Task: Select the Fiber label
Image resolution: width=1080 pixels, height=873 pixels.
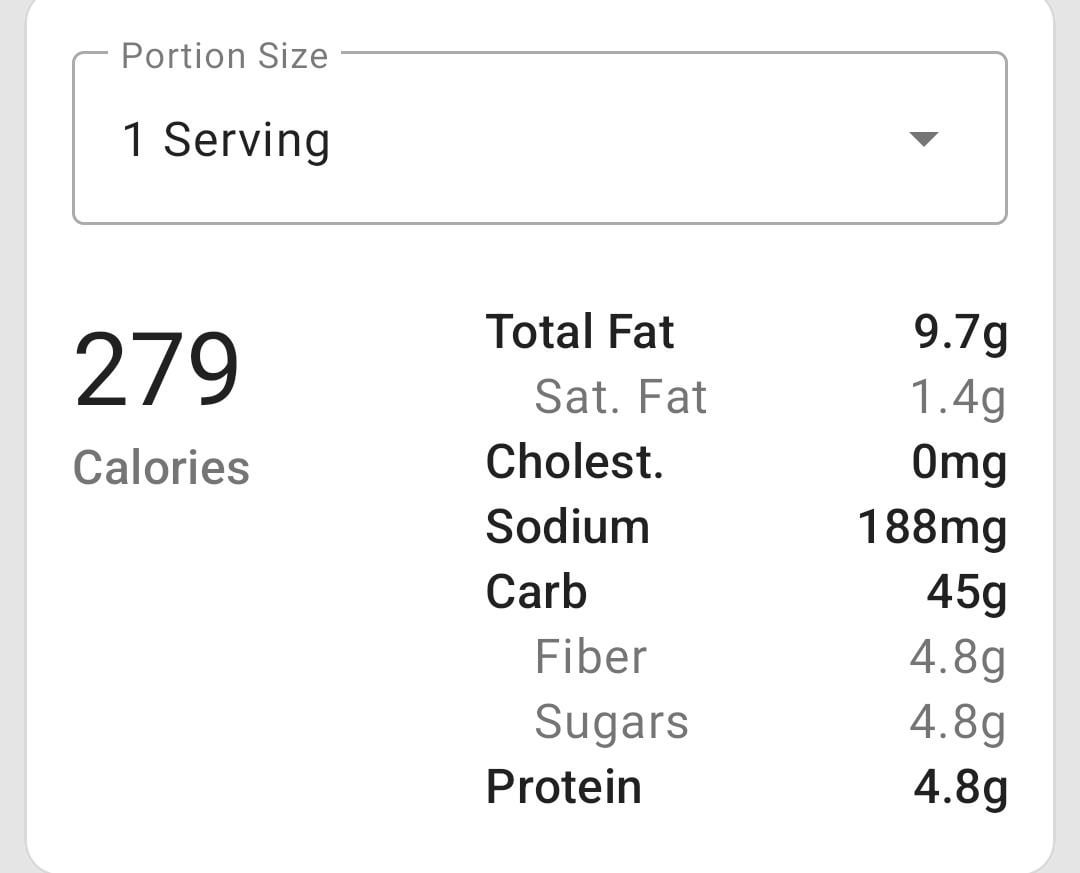Action: pos(590,657)
